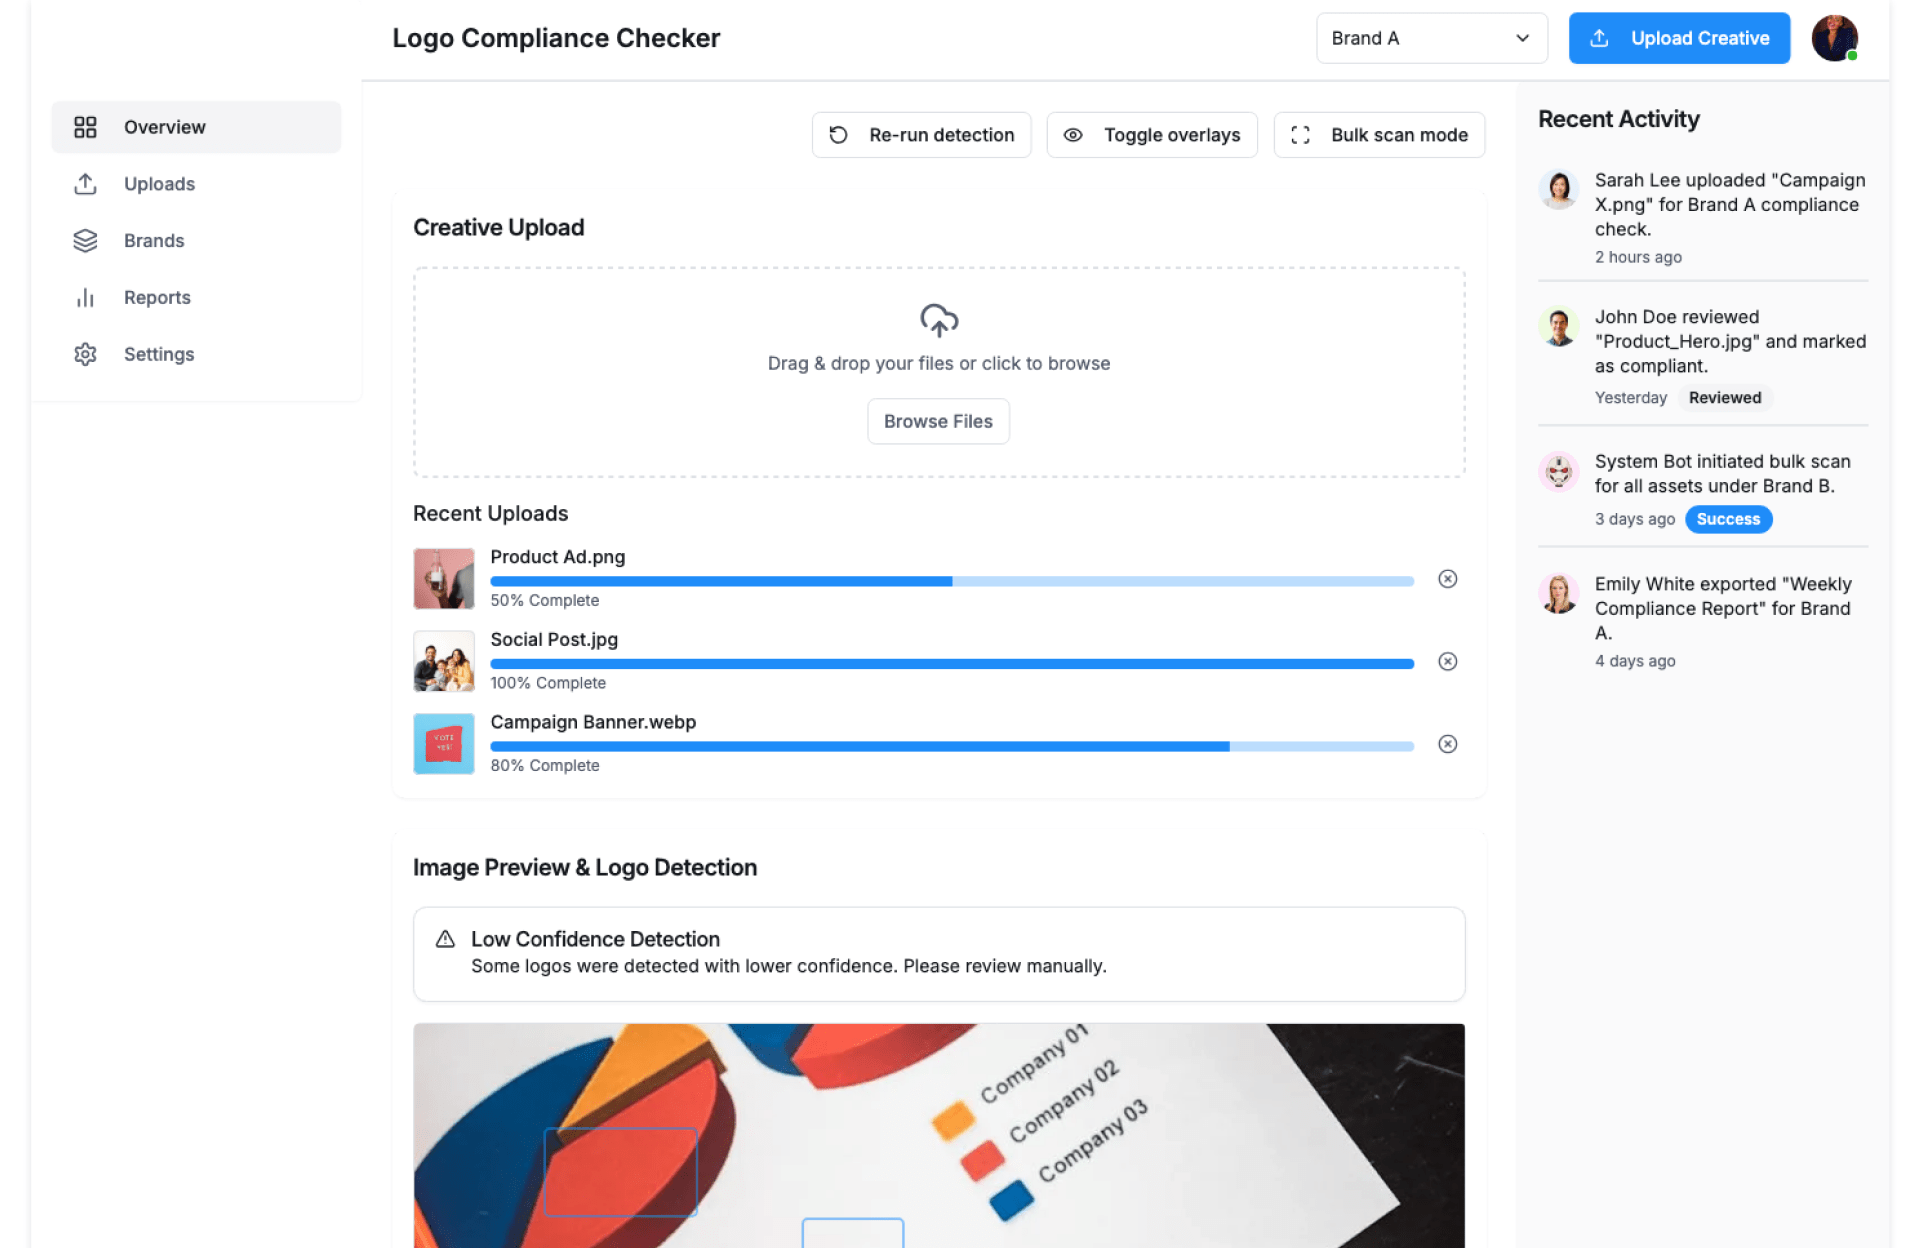The image size is (1920, 1248).
Task: Click the Brands layers icon
Action: (86, 241)
